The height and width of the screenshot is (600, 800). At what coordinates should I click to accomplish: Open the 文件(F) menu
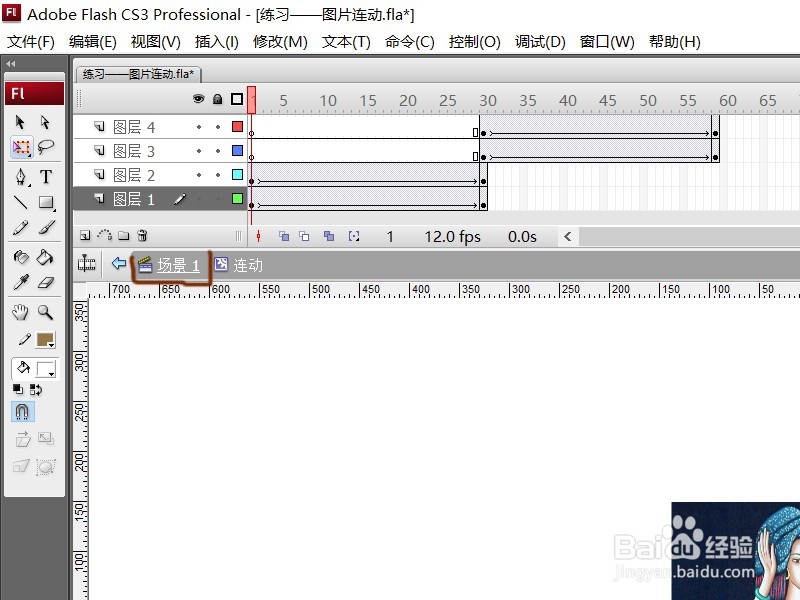click(31, 42)
